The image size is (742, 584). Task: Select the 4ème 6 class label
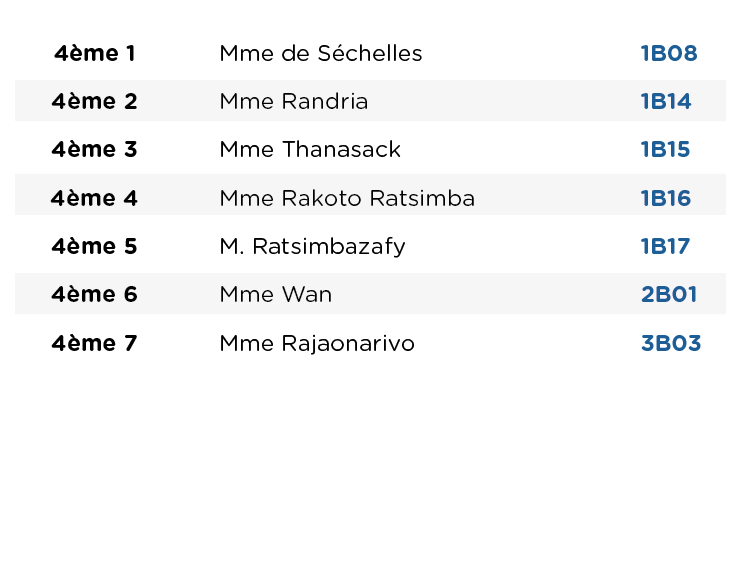pyautogui.click(x=95, y=294)
